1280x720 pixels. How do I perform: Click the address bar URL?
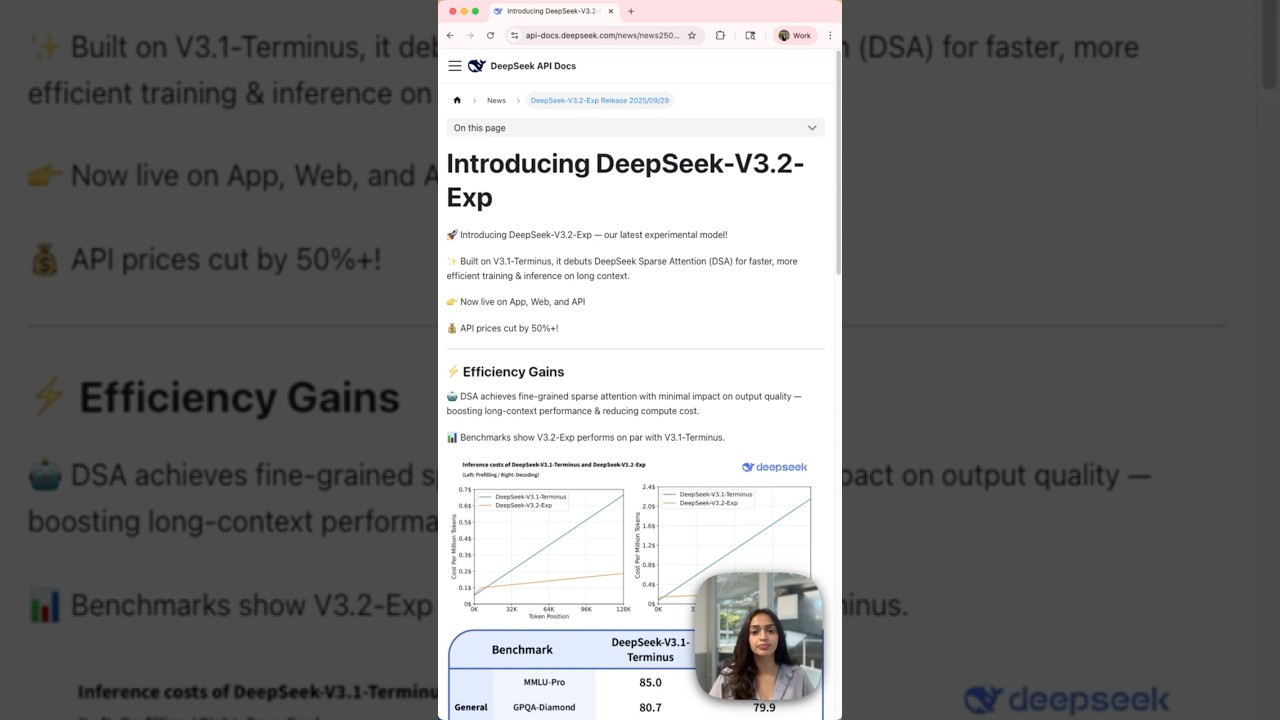coord(602,35)
